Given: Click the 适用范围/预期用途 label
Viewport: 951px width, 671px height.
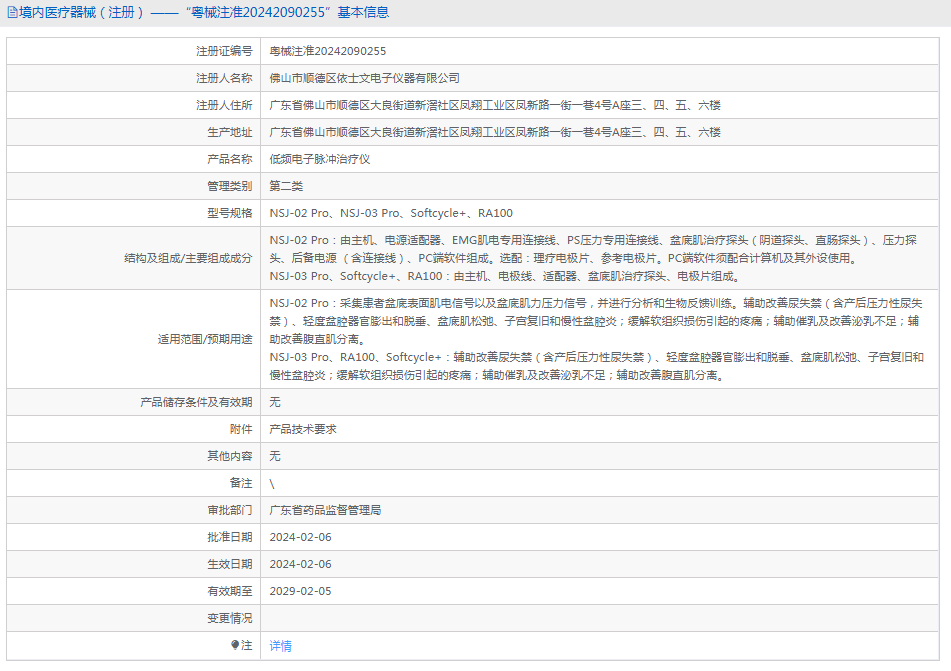Looking at the screenshot, I should 205,339.
